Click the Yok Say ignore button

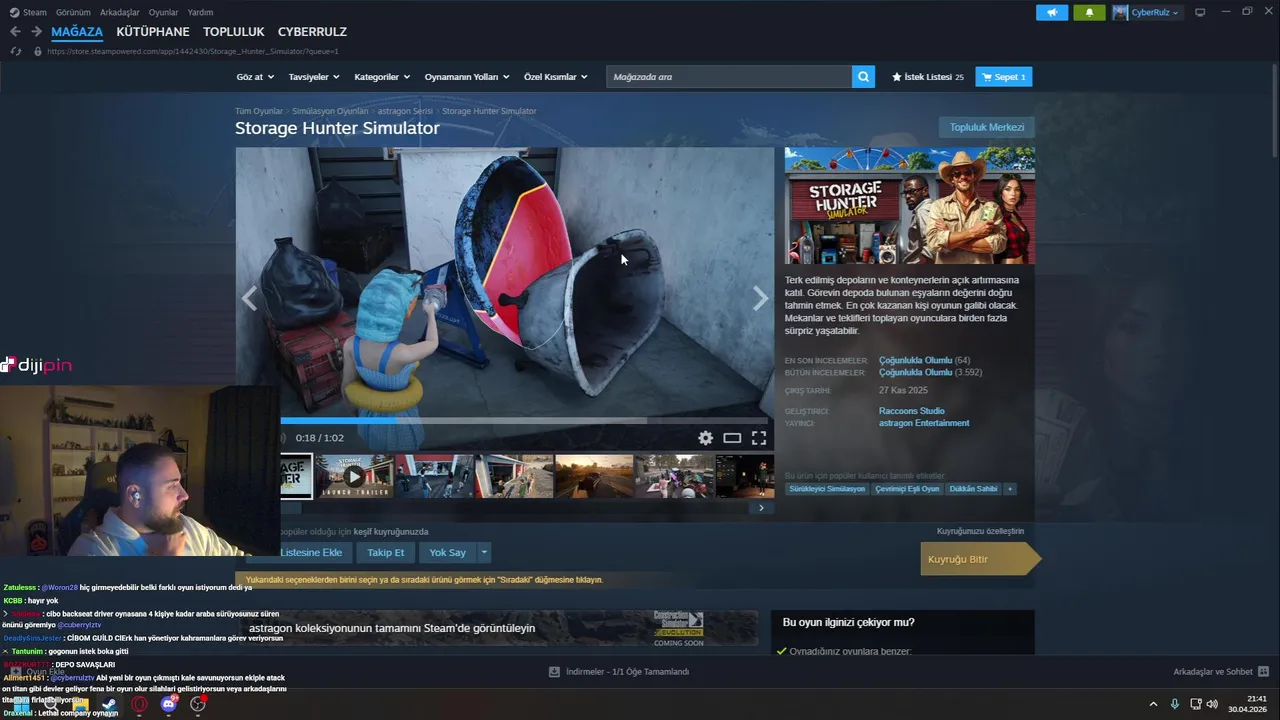pos(447,552)
